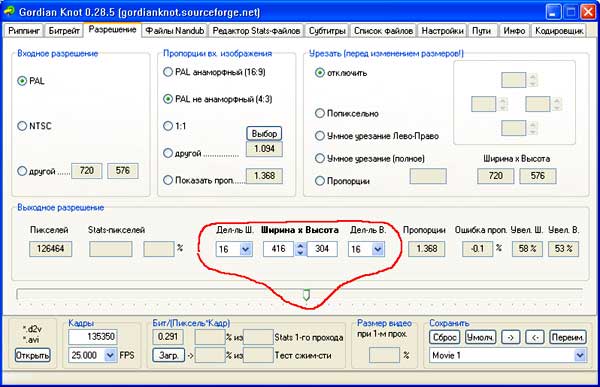Click the Открыть button
Viewport: 600px width, 387px height.
[x=33, y=356]
